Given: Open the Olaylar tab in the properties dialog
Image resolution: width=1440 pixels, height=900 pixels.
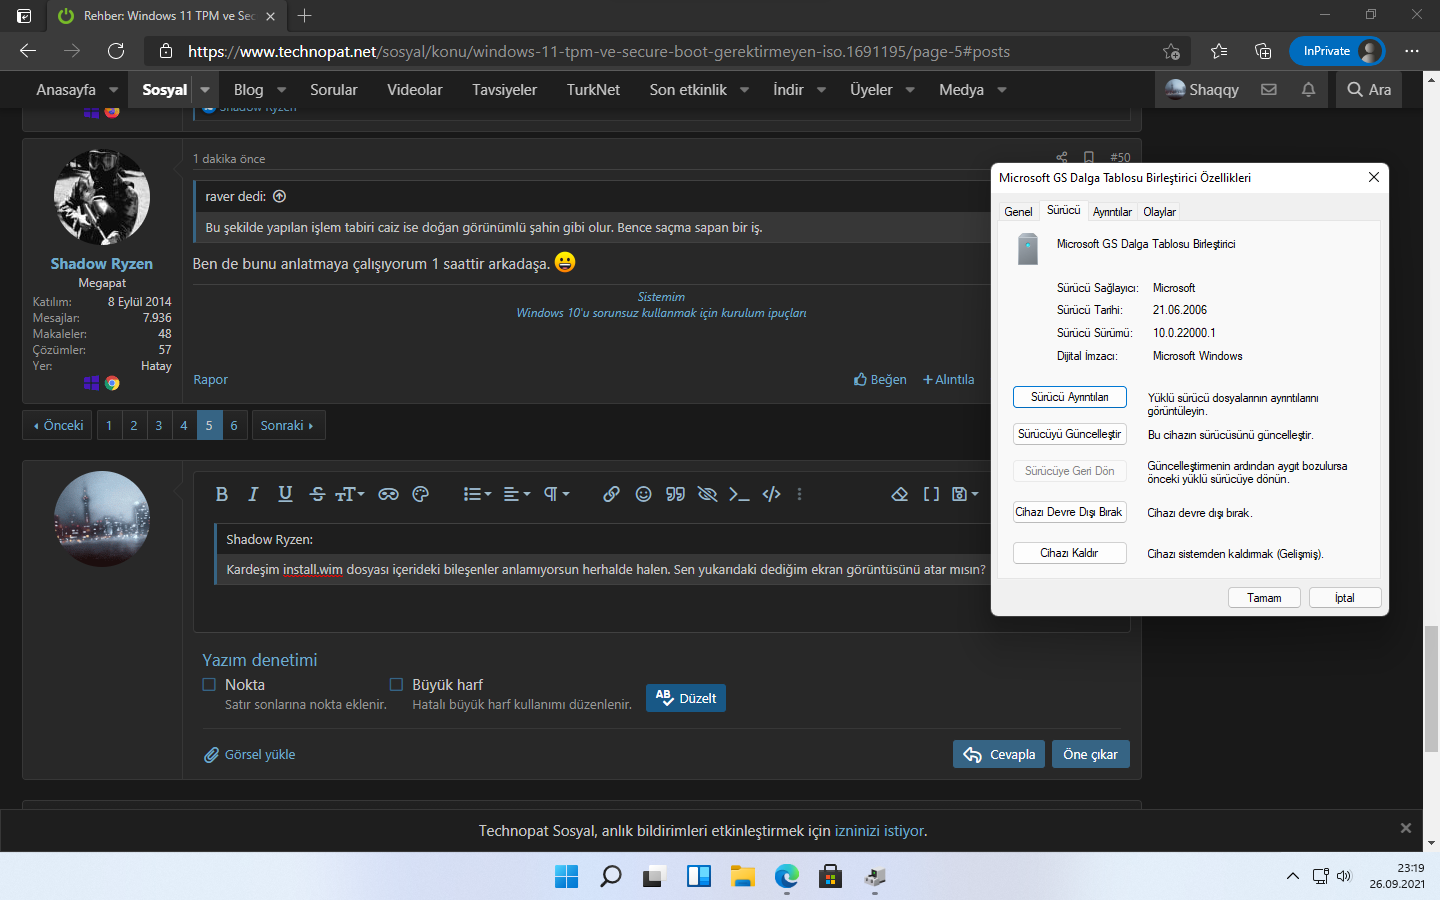Looking at the screenshot, I should (x=1159, y=212).
